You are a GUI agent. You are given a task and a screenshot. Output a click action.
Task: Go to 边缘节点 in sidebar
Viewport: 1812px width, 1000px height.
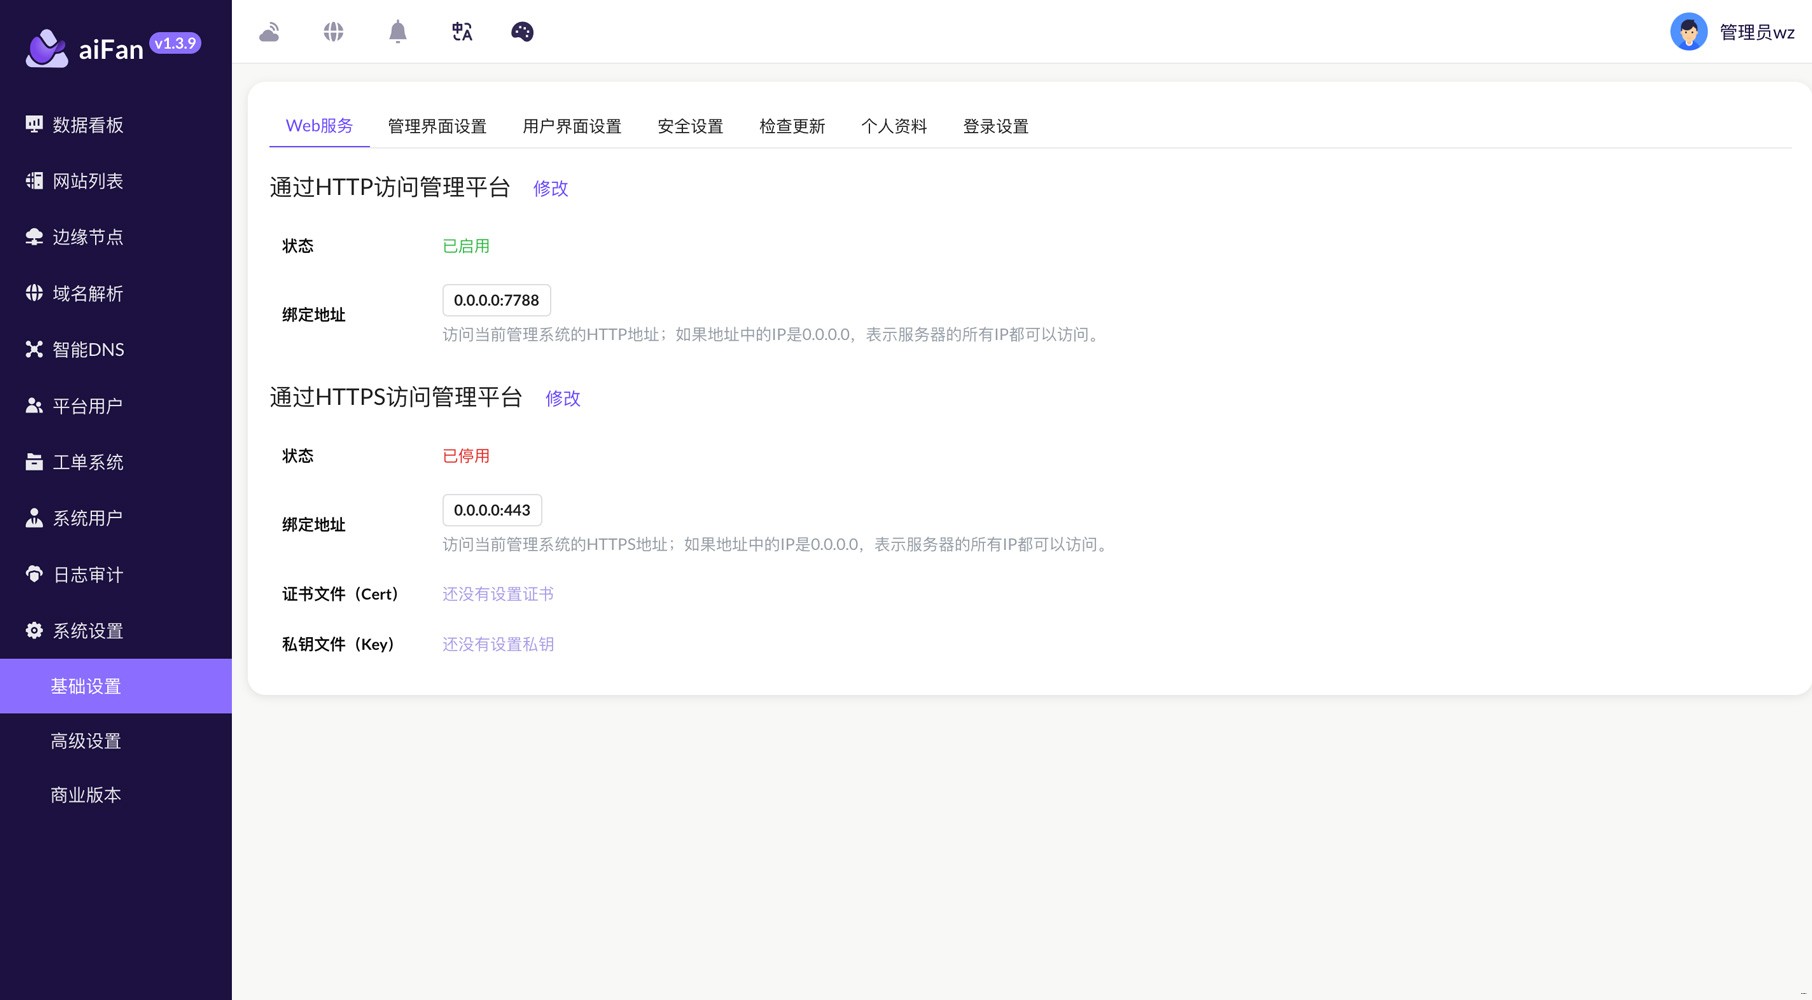click(88, 237)
